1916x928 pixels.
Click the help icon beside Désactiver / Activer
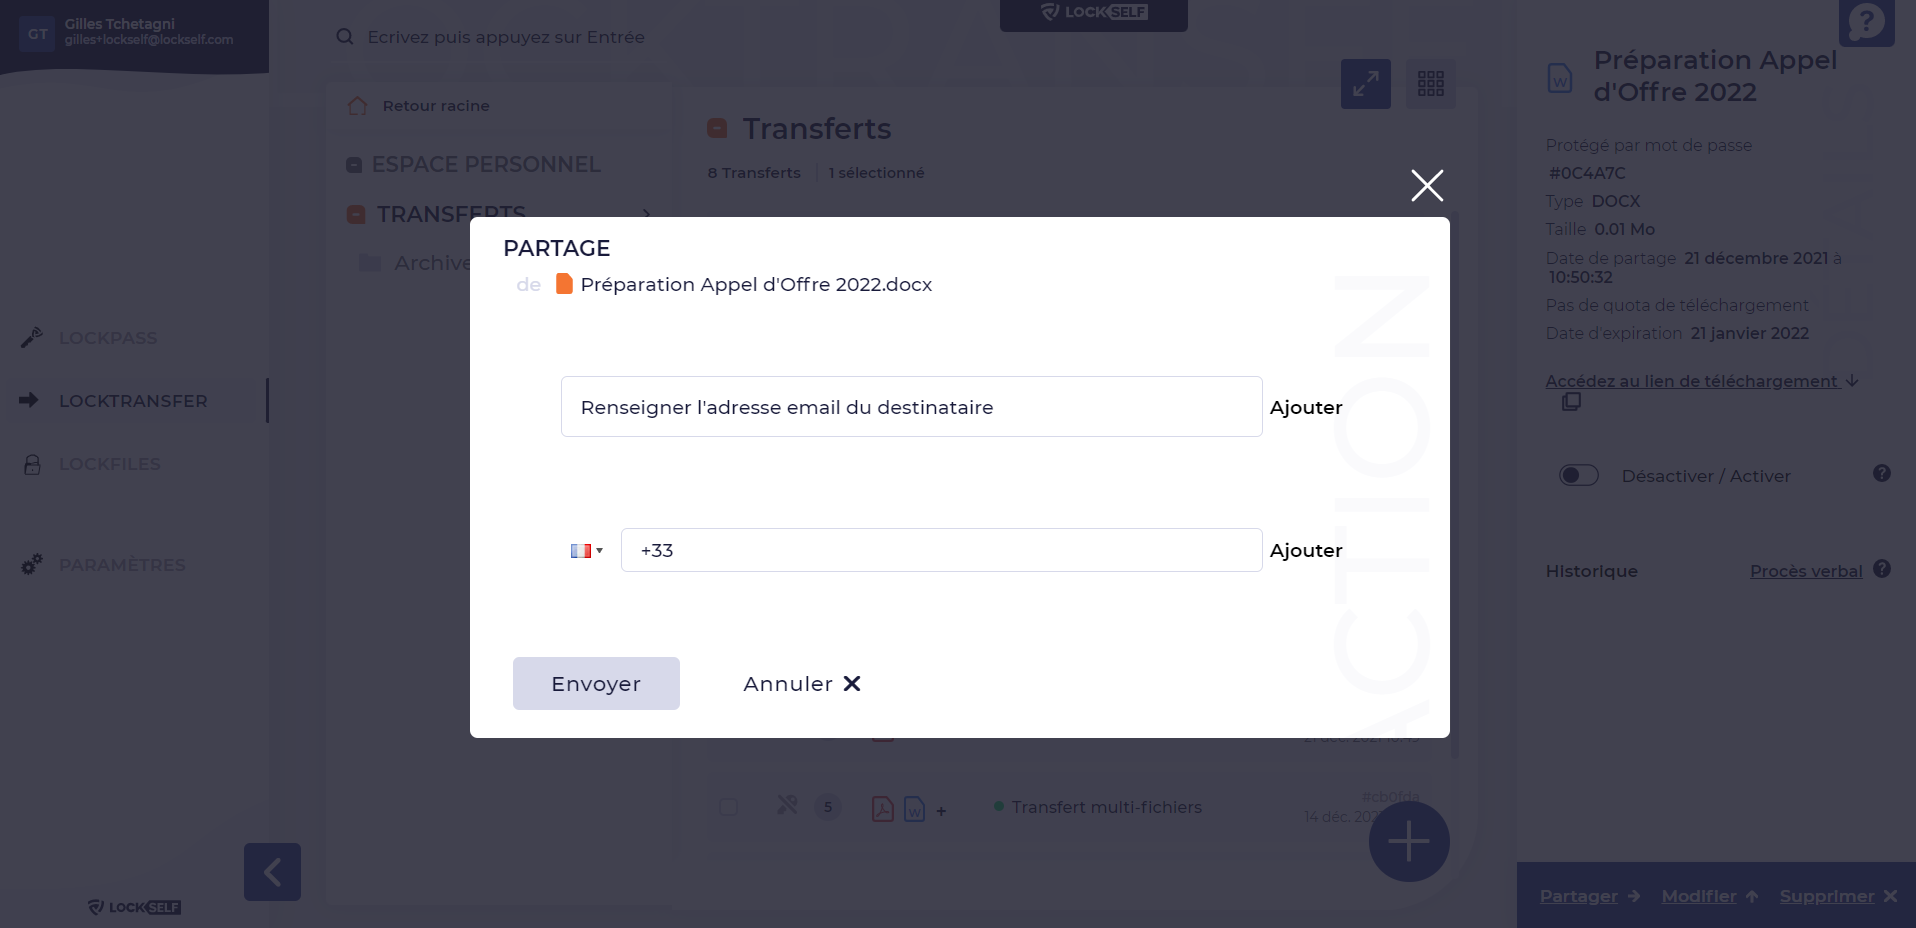point(1882,474)
